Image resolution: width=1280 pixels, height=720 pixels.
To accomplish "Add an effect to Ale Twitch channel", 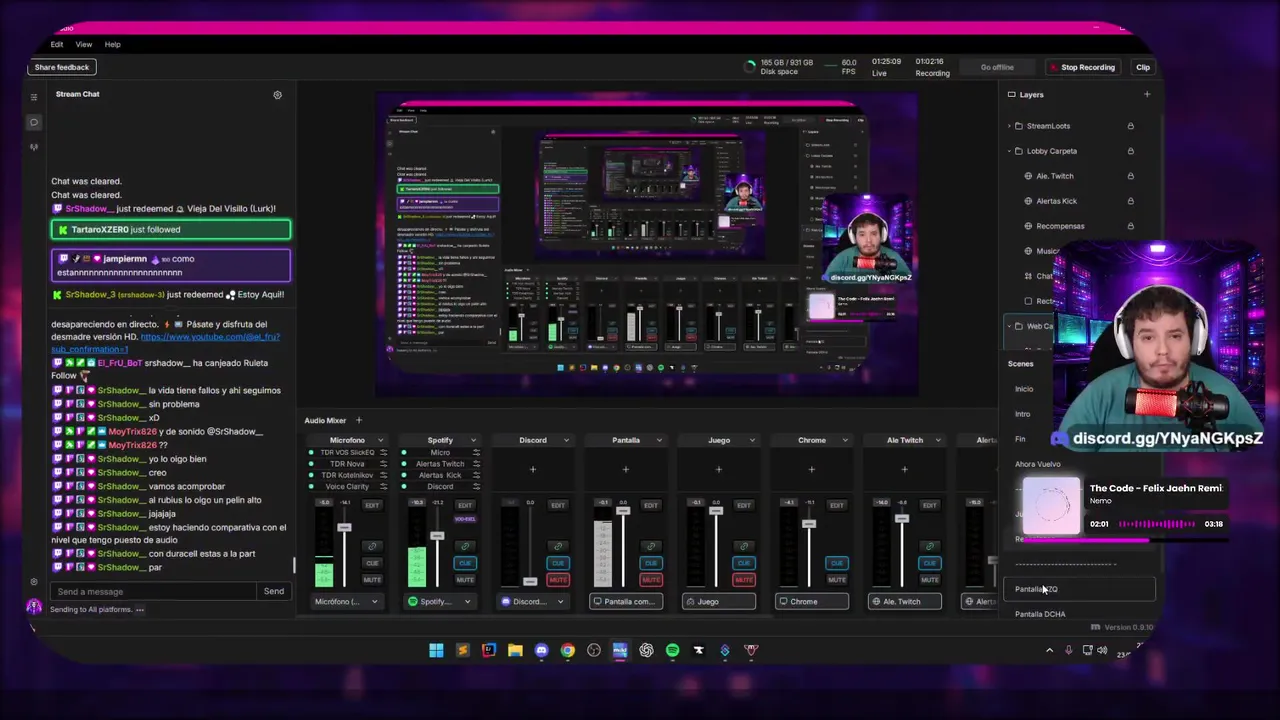I will 904,469.
